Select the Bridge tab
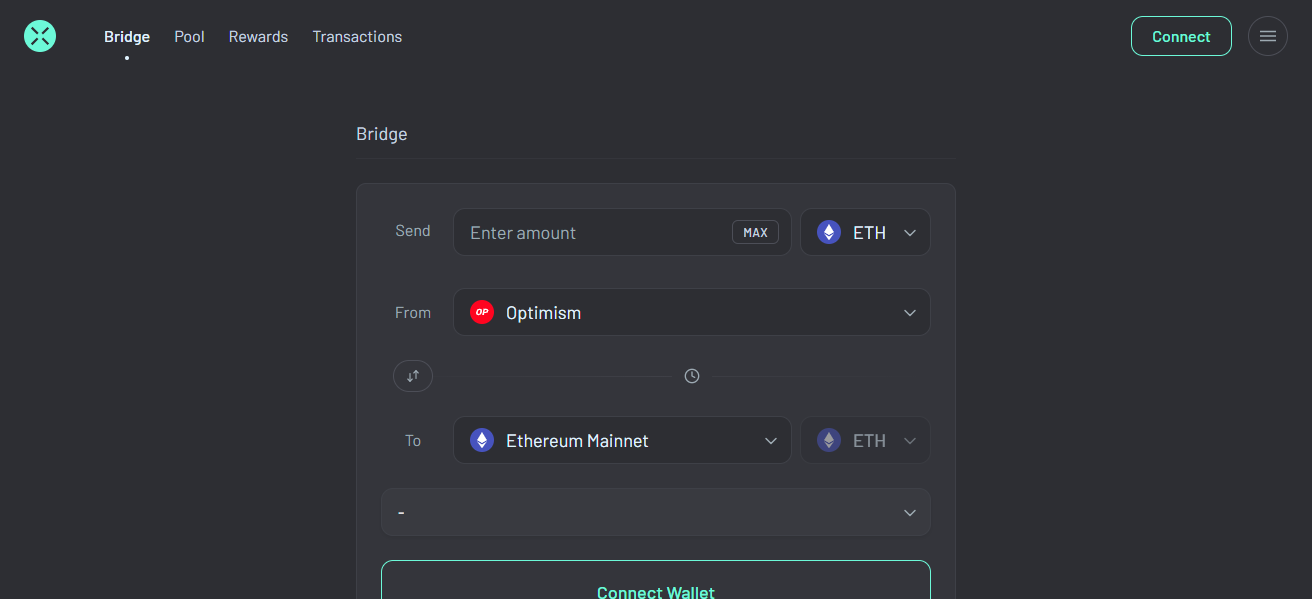This screenshot has width=1312, height=599. tap(127, 36)
